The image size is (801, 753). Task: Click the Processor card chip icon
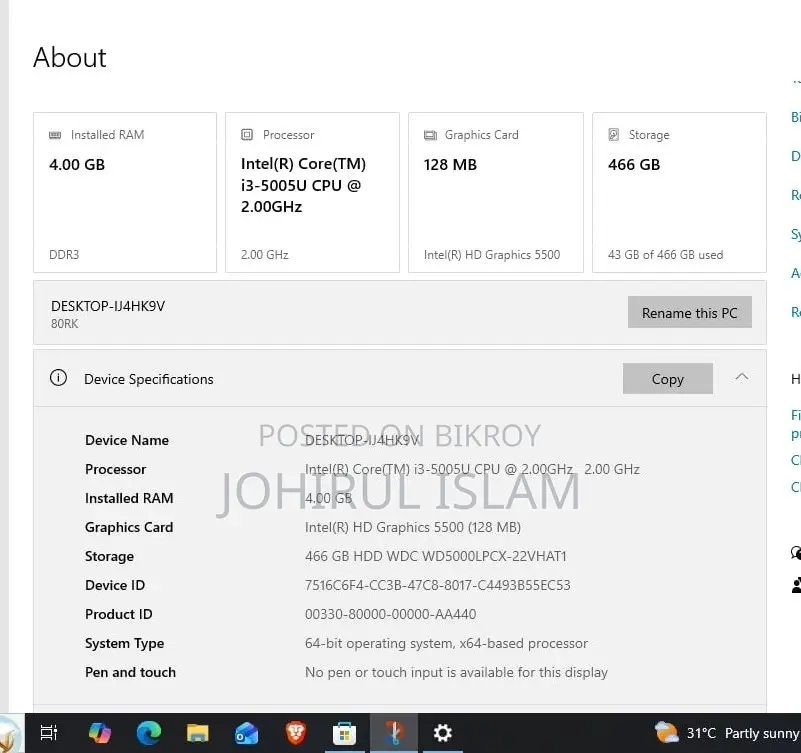pyautogui.click(x=247, y=134)
